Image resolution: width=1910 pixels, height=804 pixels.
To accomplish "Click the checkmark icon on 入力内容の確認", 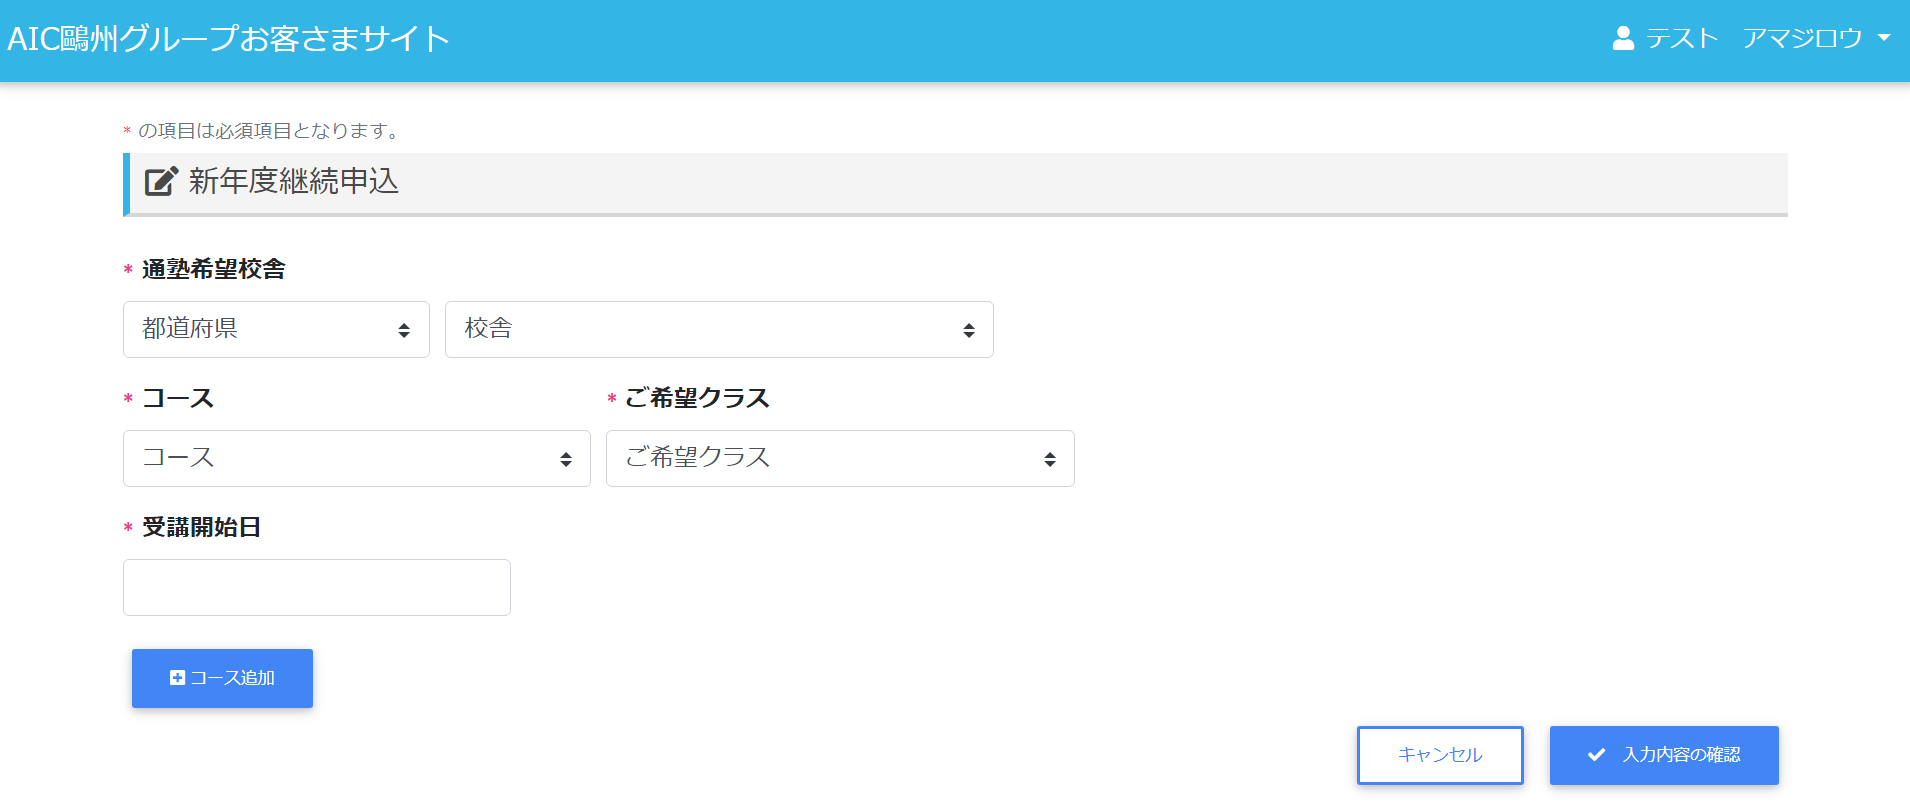I will click(x=1596, y=755).
